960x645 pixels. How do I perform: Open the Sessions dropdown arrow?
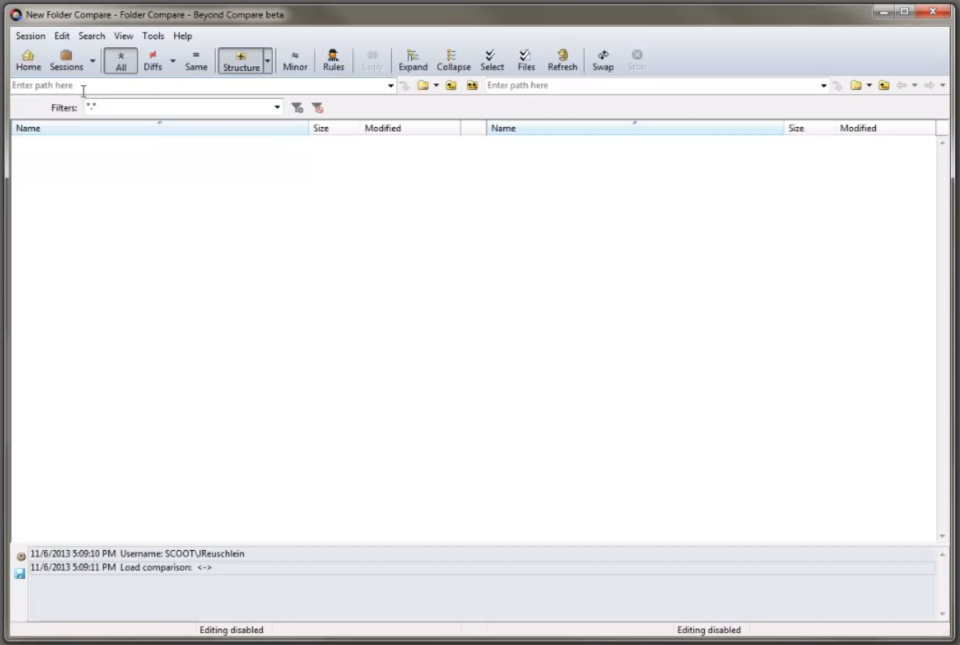[92, 60]
